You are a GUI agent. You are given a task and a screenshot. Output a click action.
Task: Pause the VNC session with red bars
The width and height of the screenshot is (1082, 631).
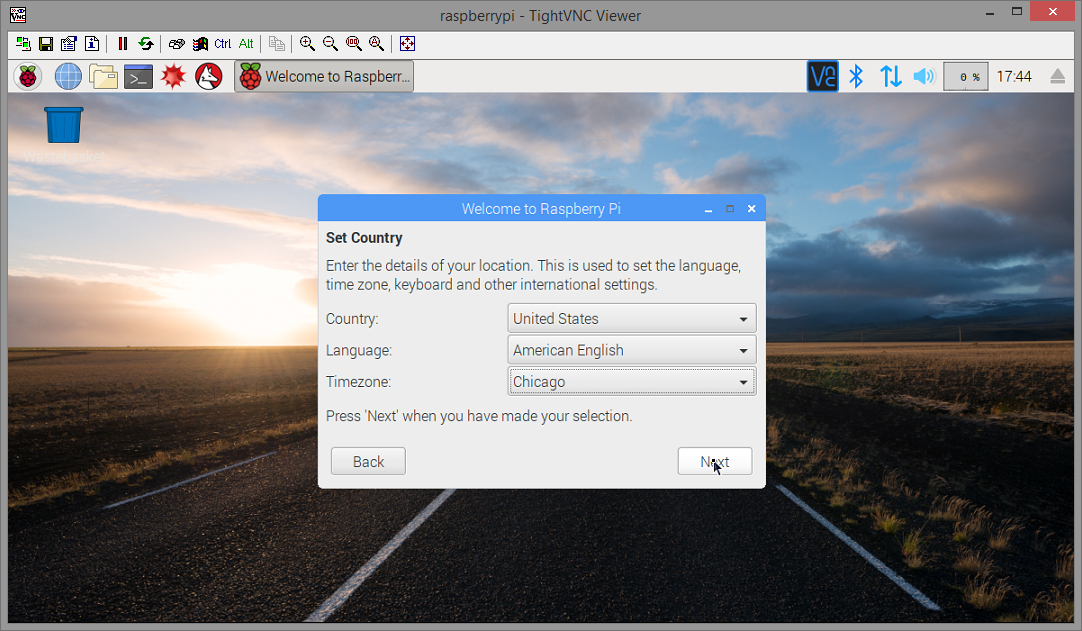coord(123,44)
